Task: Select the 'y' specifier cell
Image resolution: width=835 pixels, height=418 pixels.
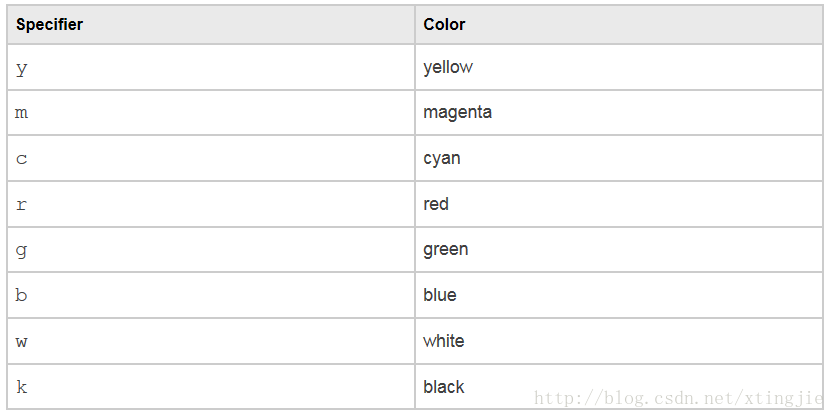Action: [211, 67]
